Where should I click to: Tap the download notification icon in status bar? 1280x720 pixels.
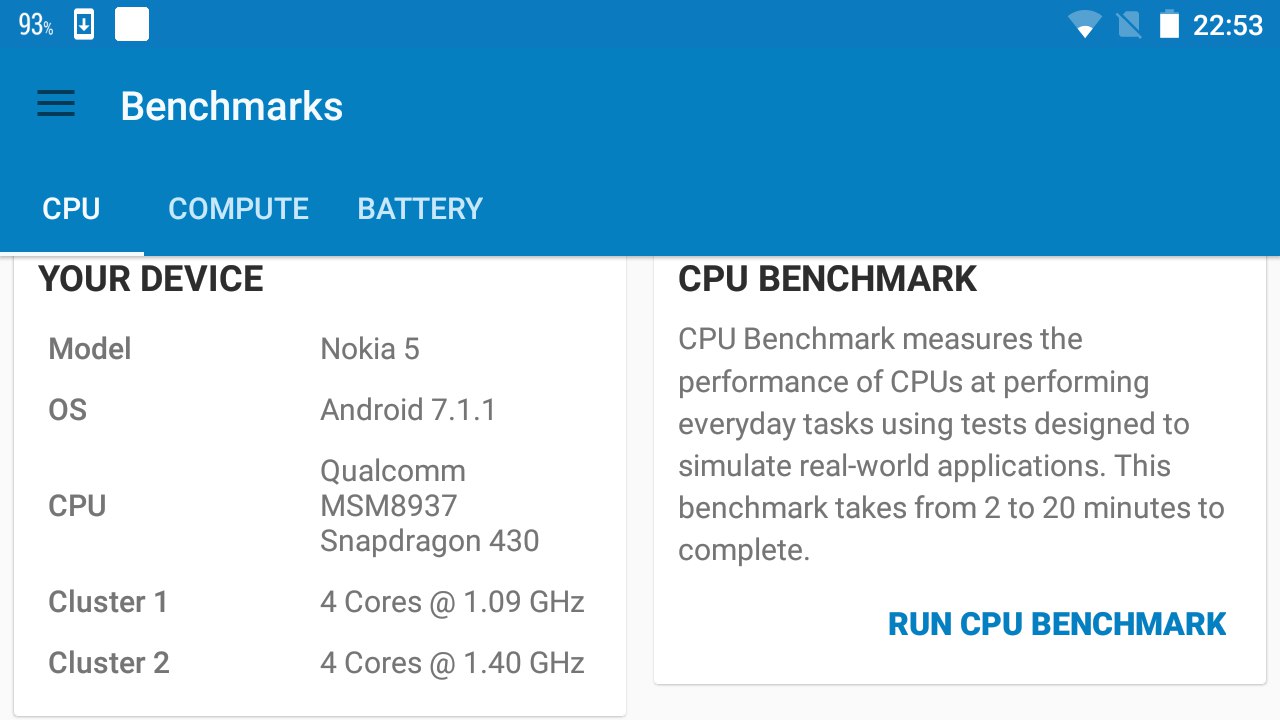84,25
